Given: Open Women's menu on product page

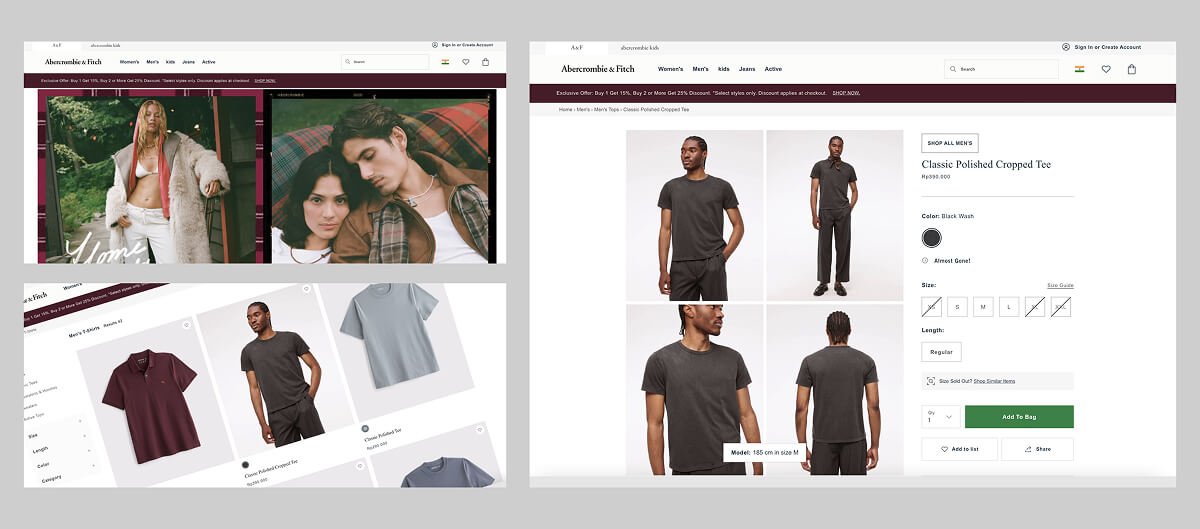Looking at the screenshot, I should tap(670, 69).
